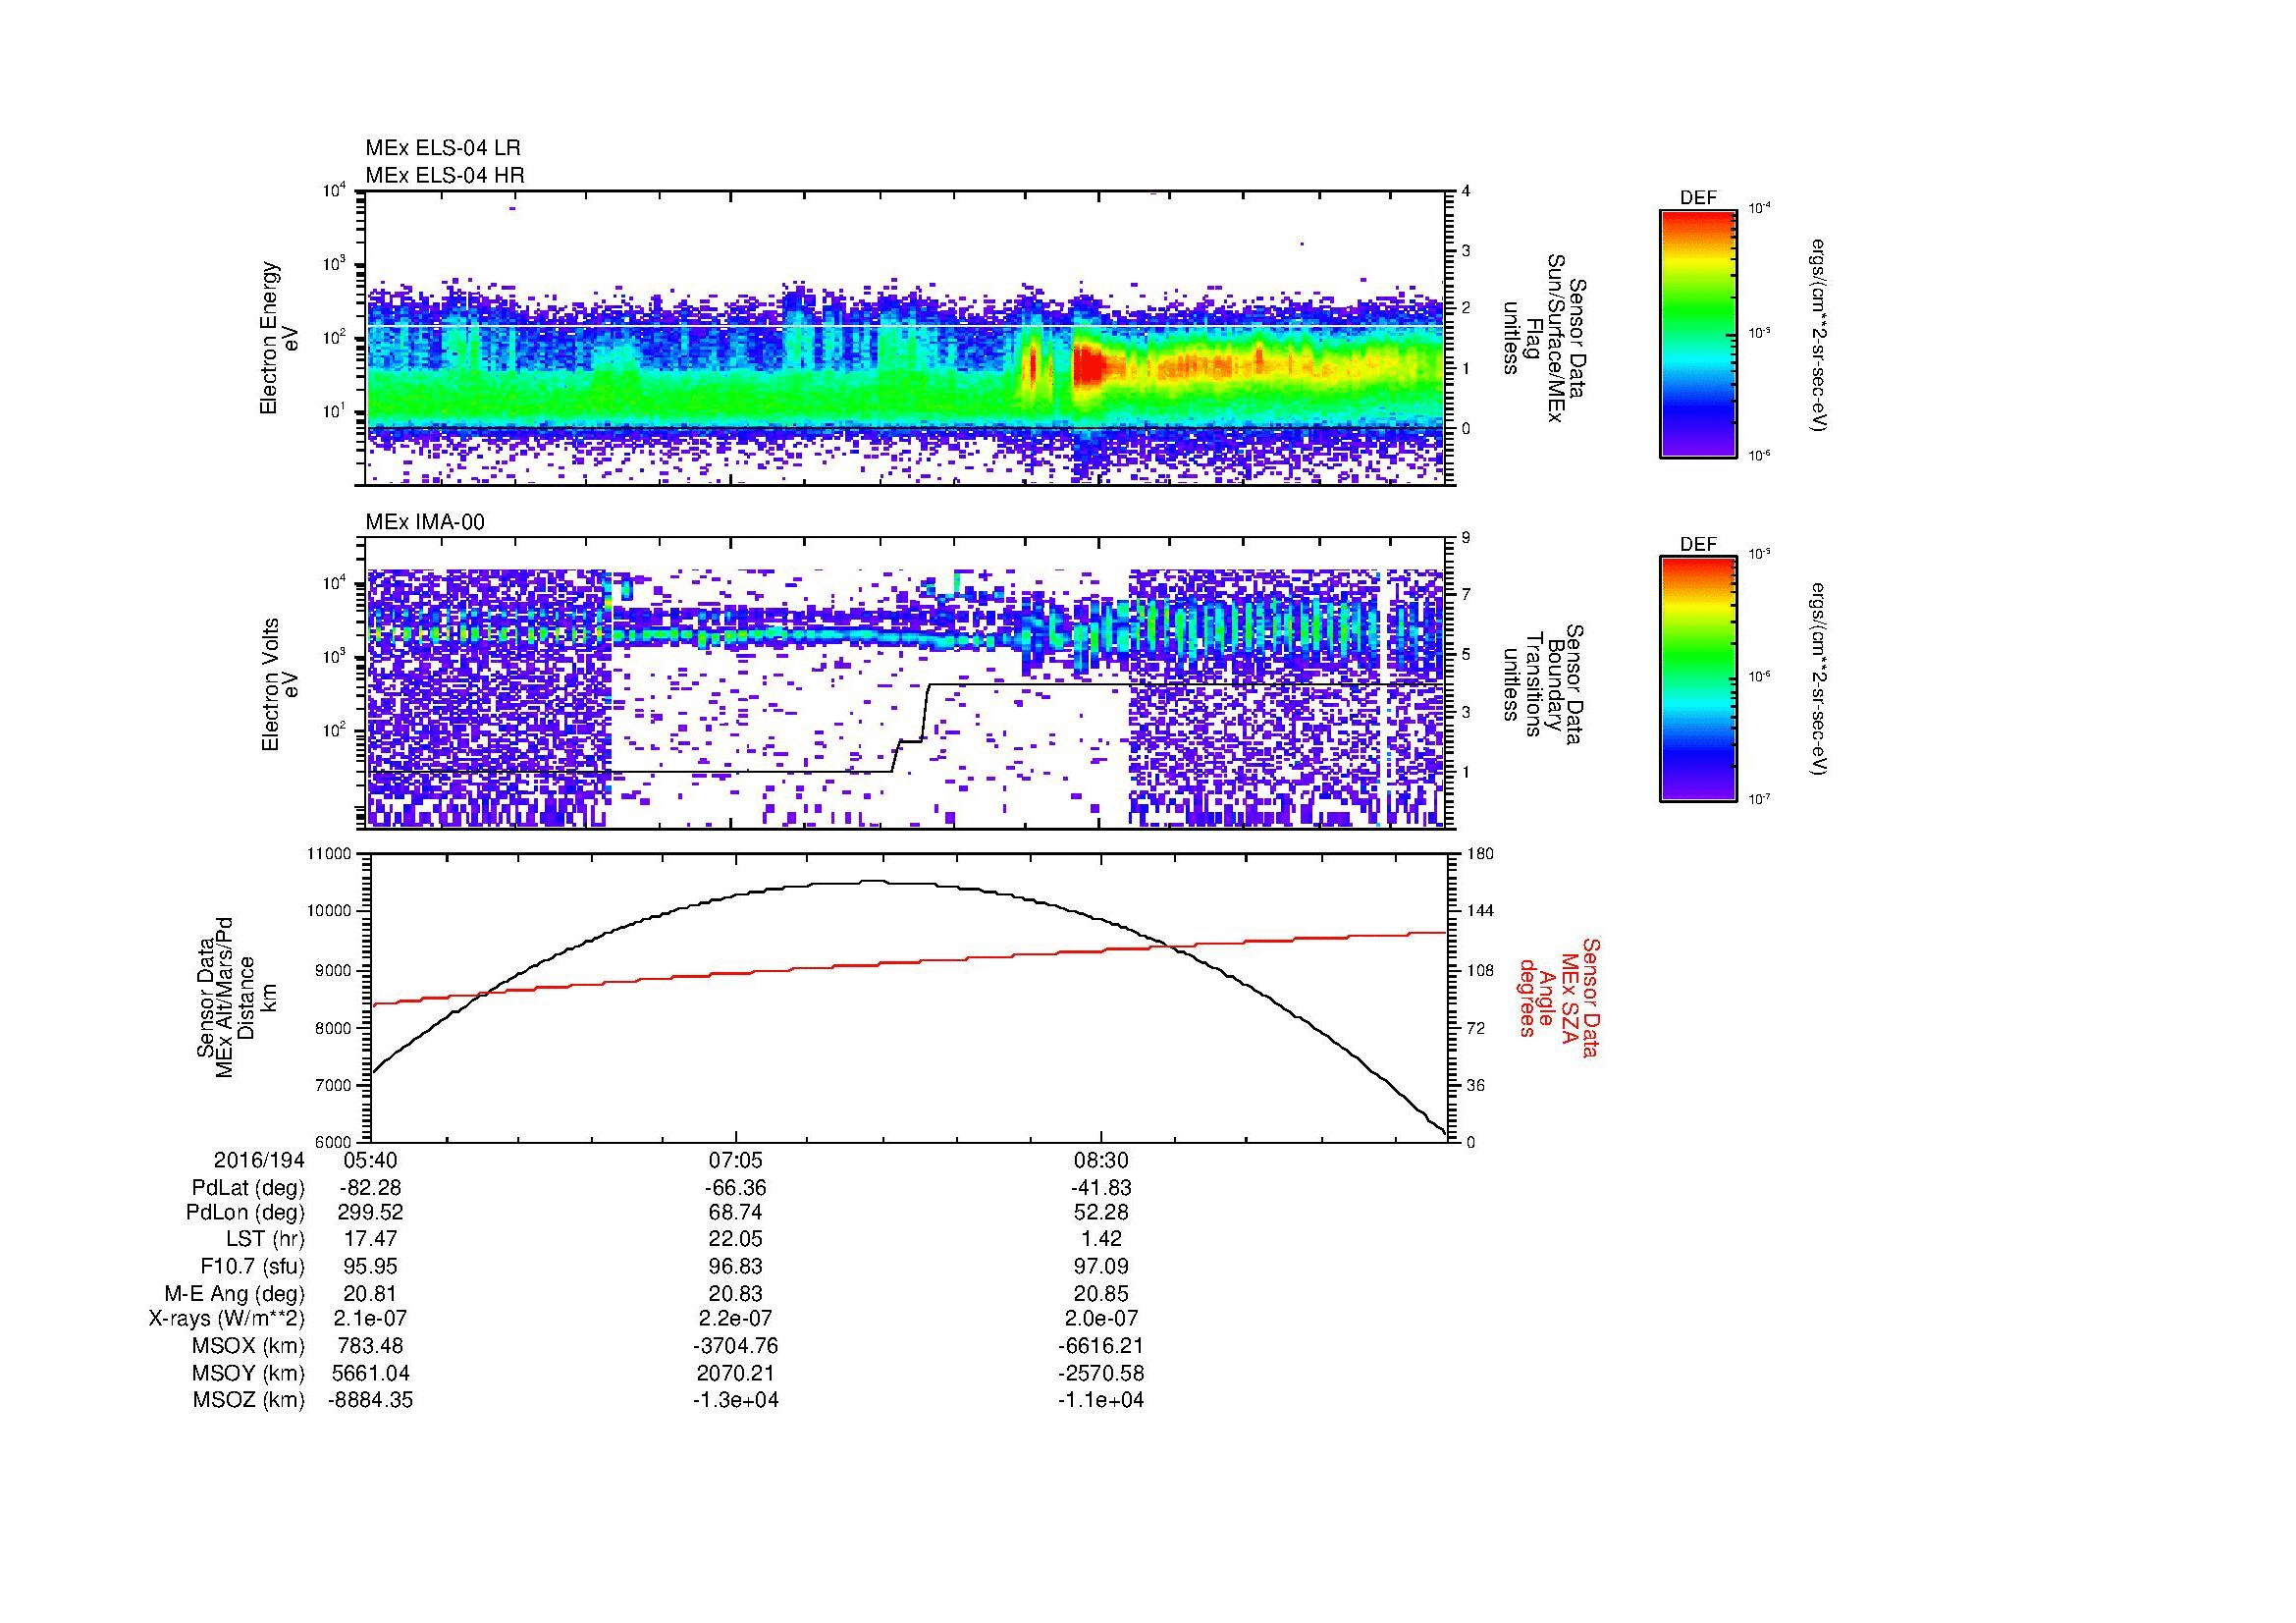The width and height of the screenshot is (2296, 1623).
Task: Click the PdLon value '52.28'
Action: click(1100, 1213)
